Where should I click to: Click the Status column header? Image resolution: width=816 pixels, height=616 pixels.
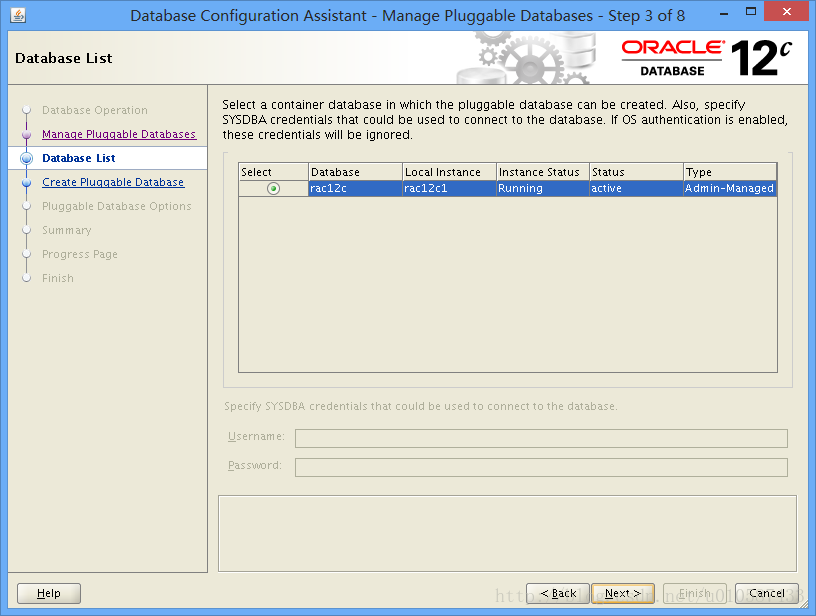pos(636,172)
